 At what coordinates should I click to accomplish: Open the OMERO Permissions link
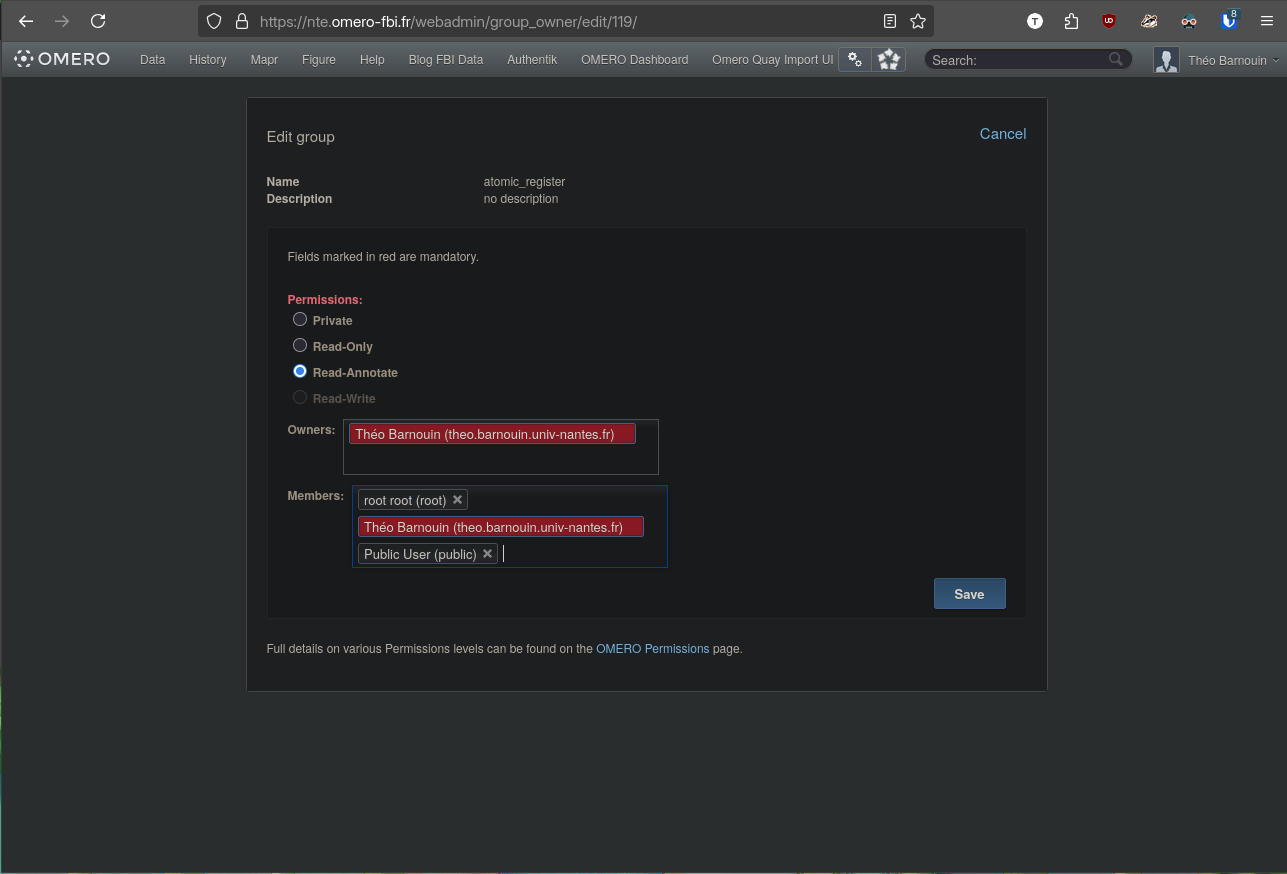[652, 649]
